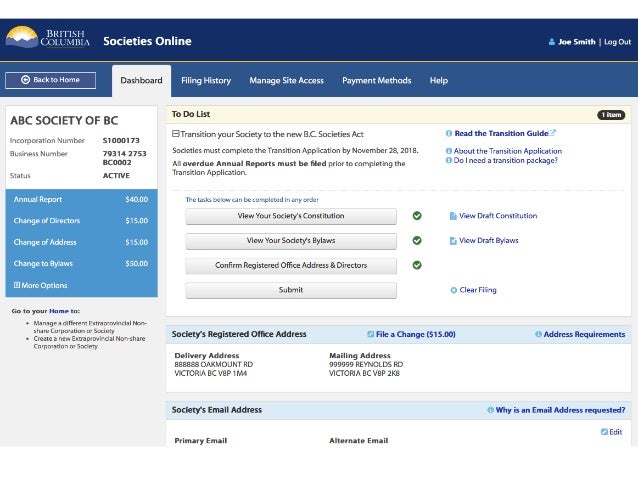
Task: Open Manage Site Access tab
Action: [x=286, y=80]
